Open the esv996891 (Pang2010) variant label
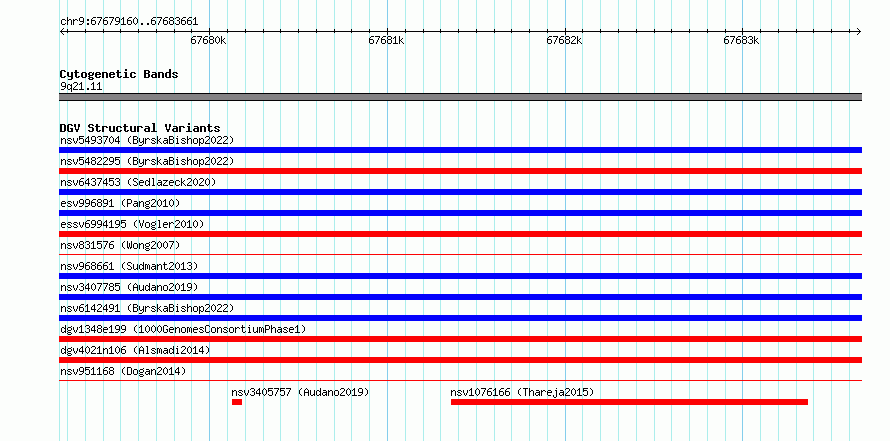 [x=120, y=203]
